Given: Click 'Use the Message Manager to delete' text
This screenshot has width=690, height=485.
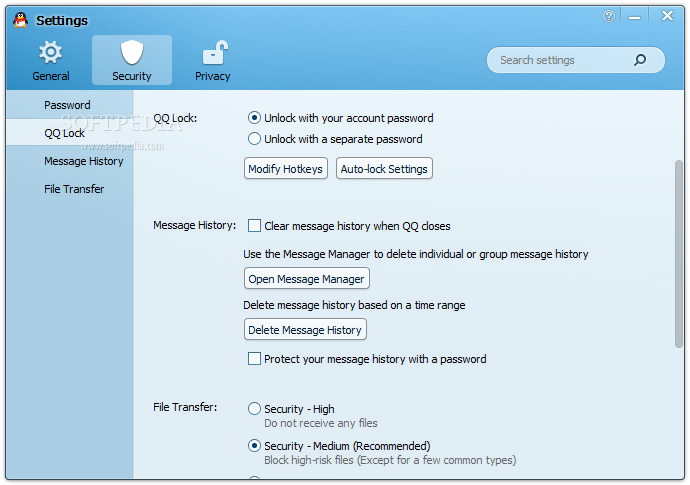Looking at the screenshot, I should 415,254.
